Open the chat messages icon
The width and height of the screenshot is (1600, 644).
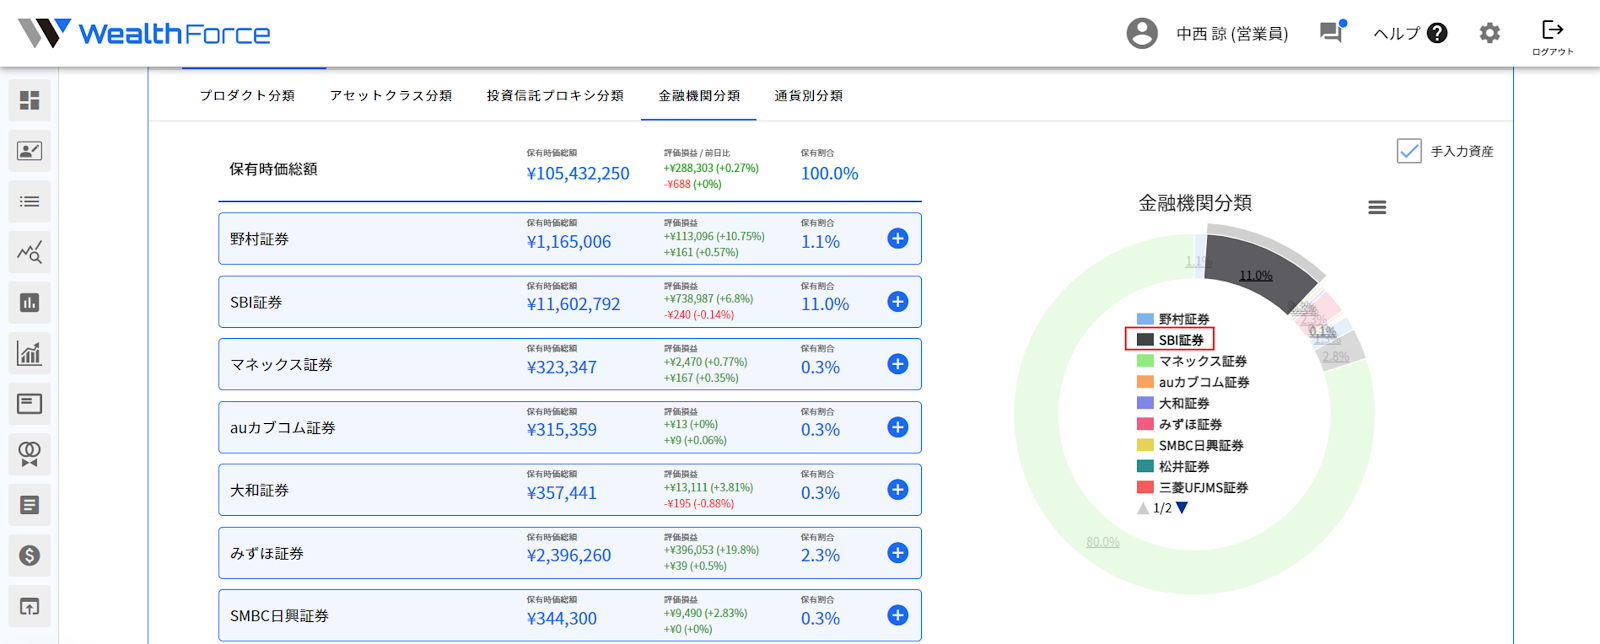tap(1332, 32)
